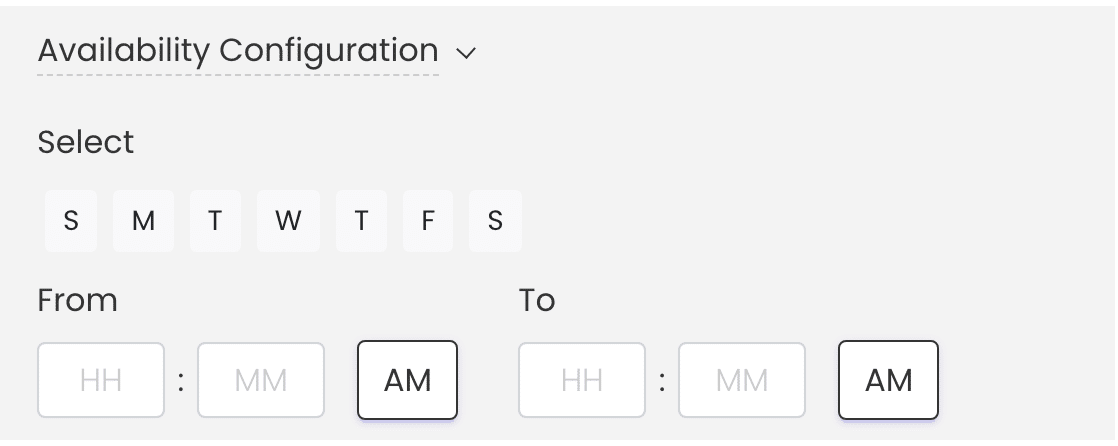The image size is (1118, 446).
Task: Click the Select label above the days
Action: pos(86,142)
